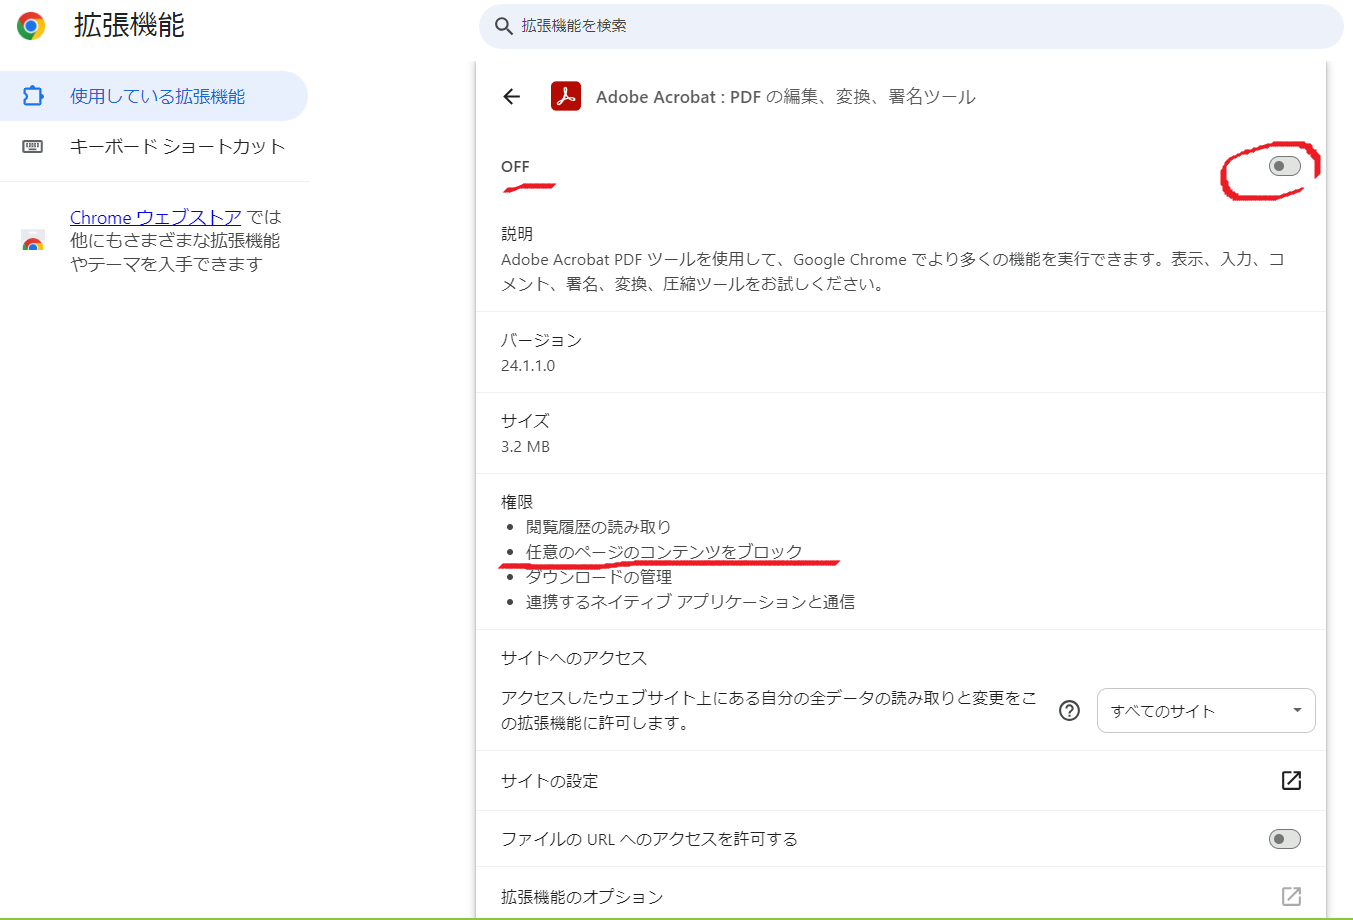The image size is (1353, 920).
Task: Click the help question mark icon for サイトへのアクセス
Action: click(x=1070, y=711)
